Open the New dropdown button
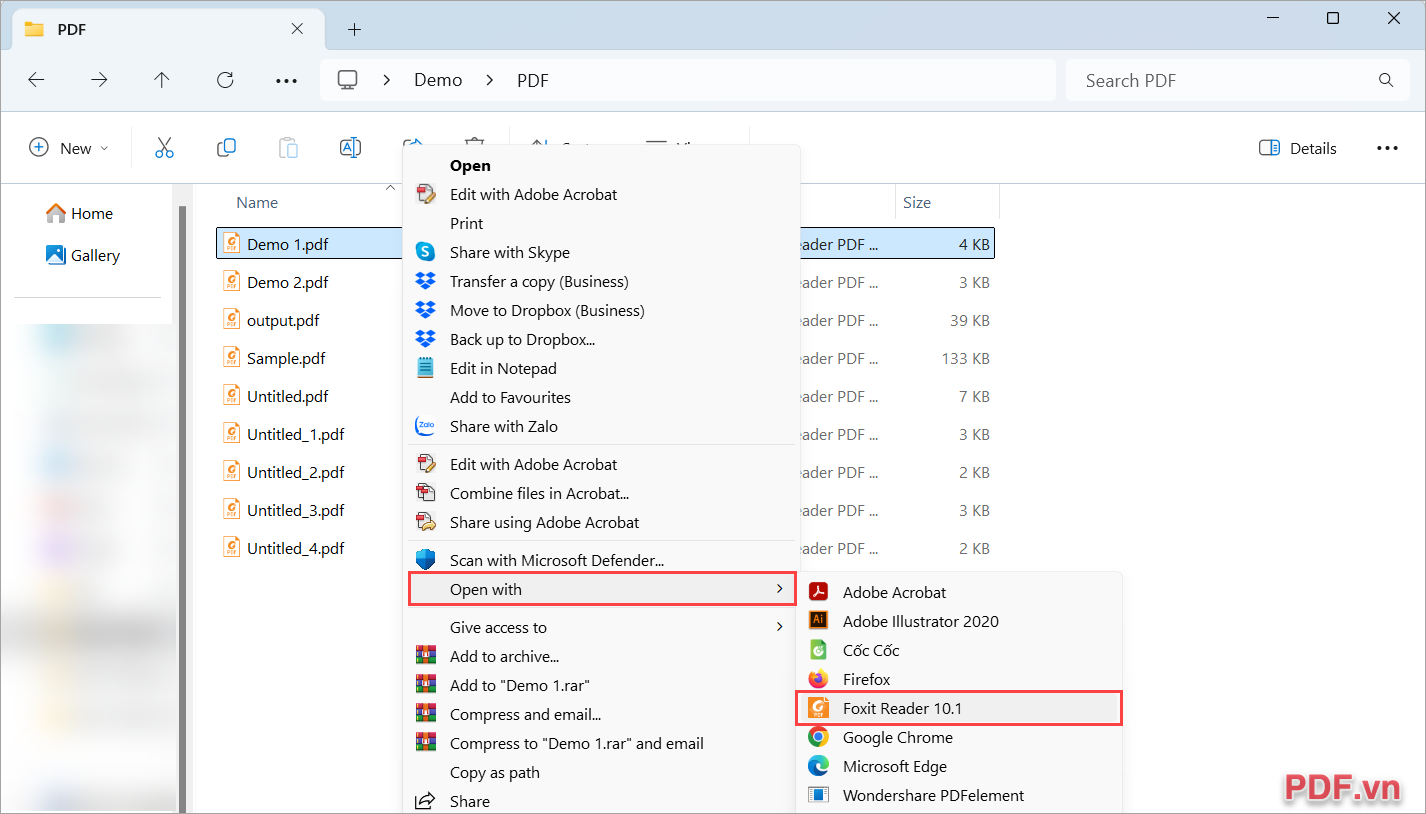The height and width of the screenshot is (814, 1426). click(69, 148)
